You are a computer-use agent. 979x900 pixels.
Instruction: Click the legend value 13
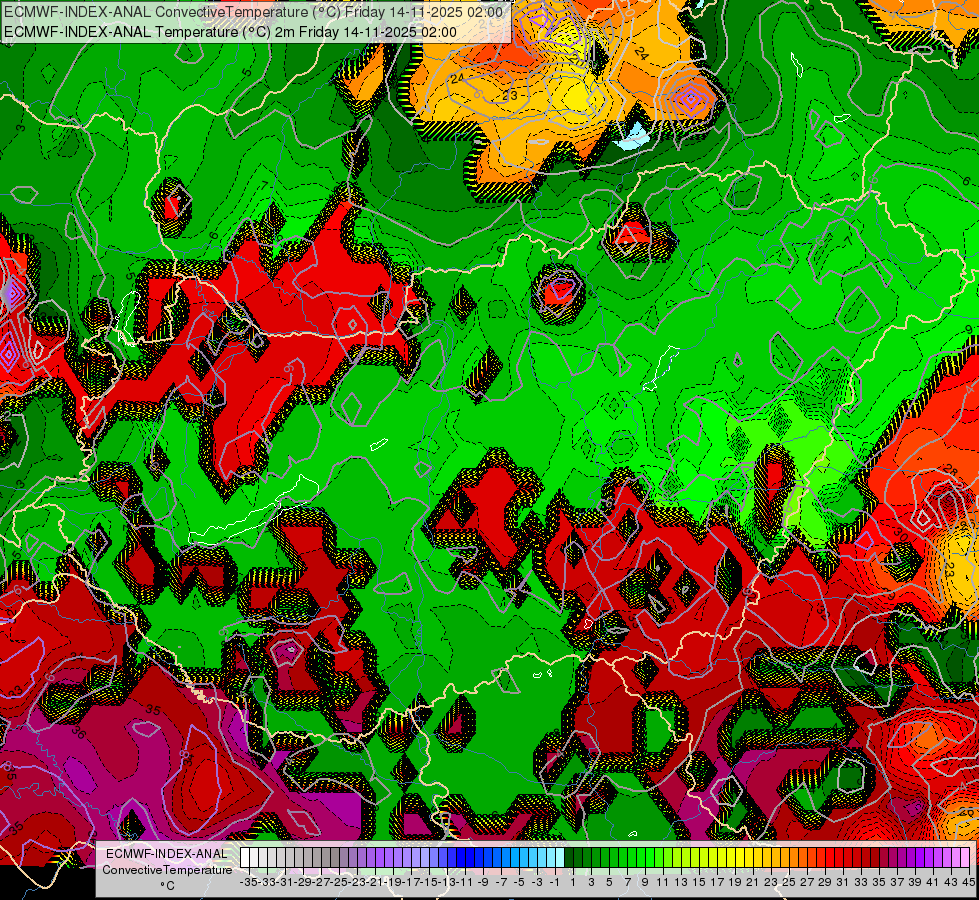[681, 883]
